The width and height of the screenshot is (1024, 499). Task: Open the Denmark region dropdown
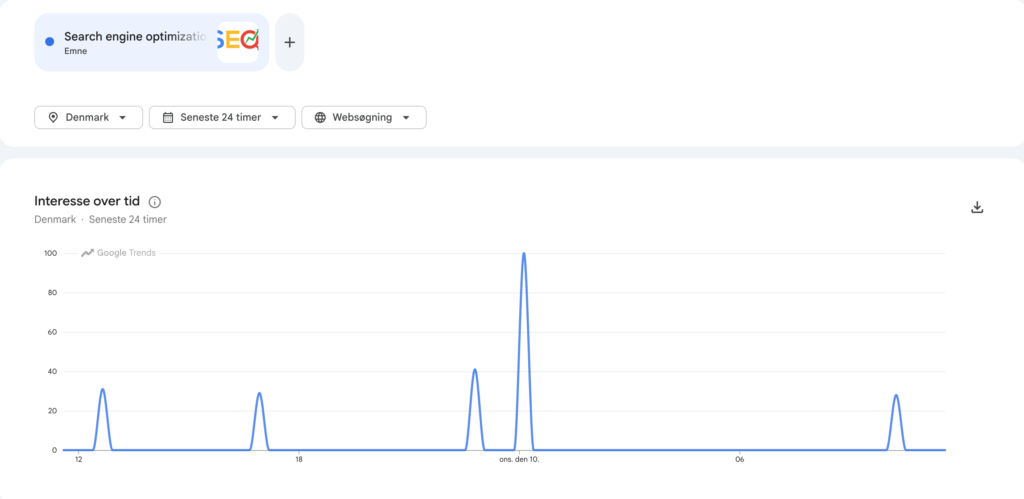(x=88, y=118)
